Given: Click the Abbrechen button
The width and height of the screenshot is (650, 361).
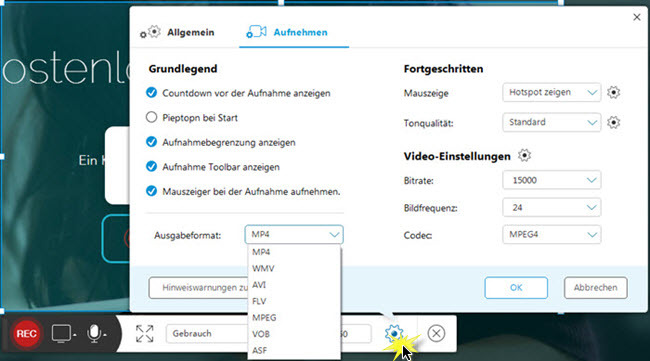Looking at the screenshot, I should [596, 288].
